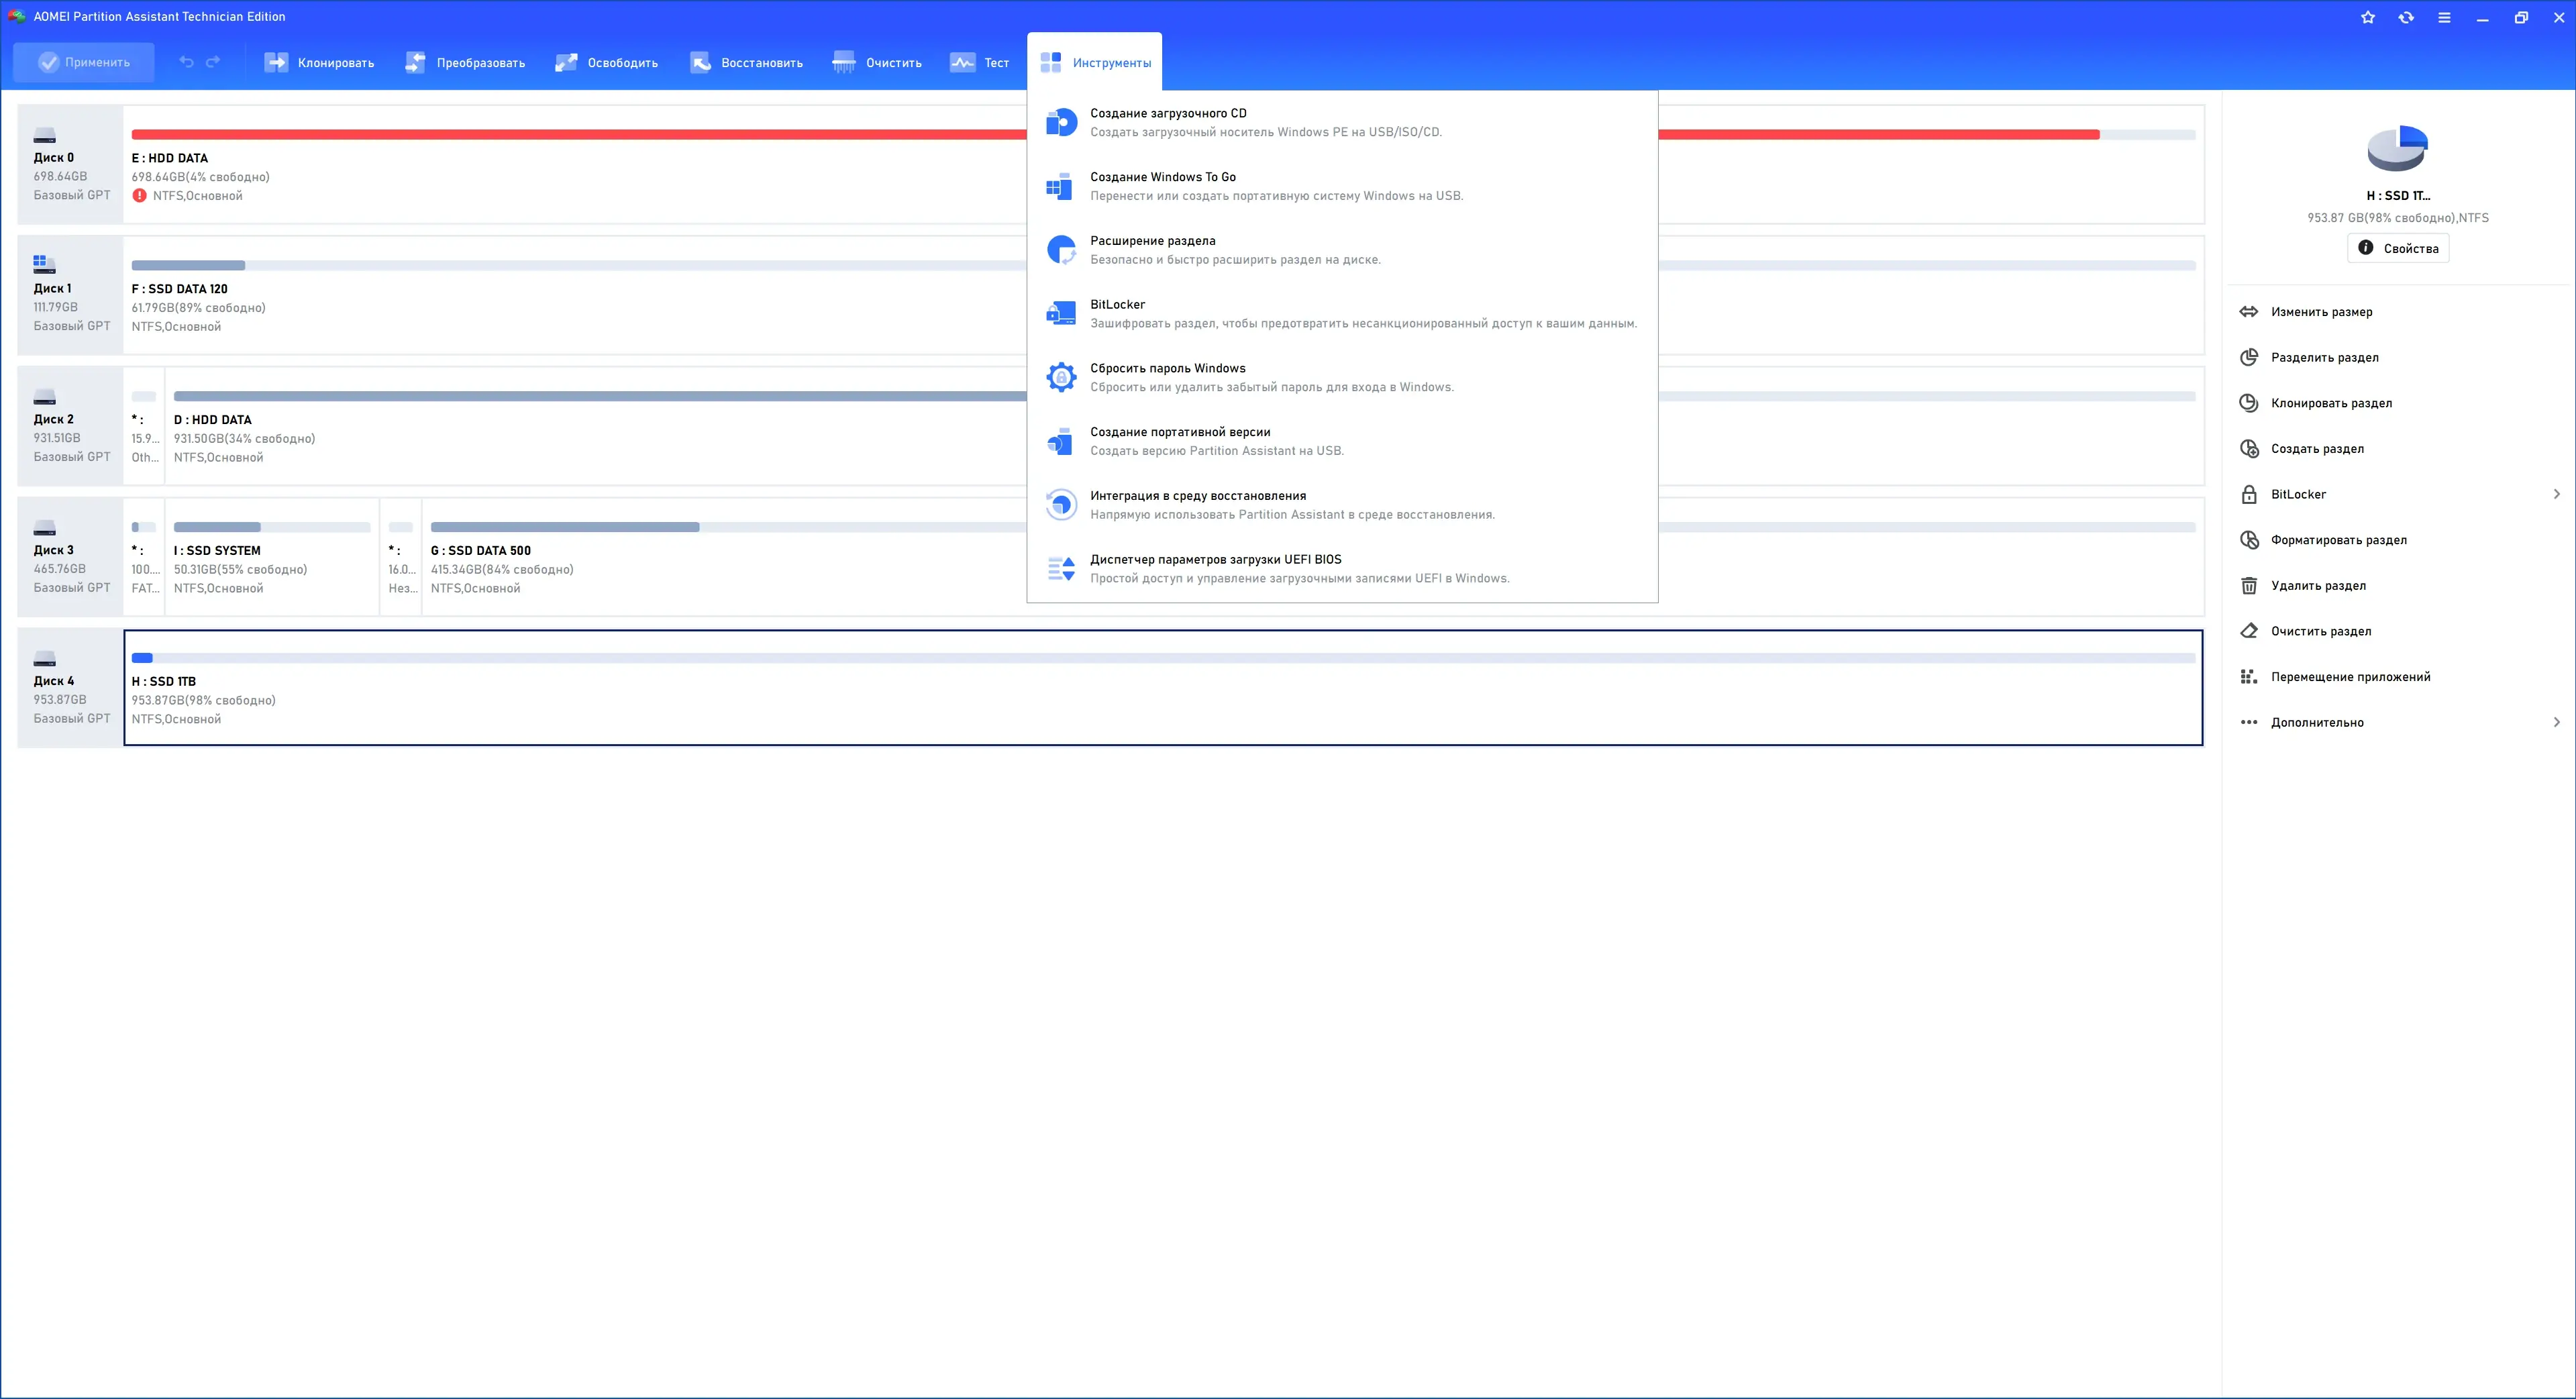This screenshot has height=1399, width=2576.
Task: Click the red usage bar of E: HDD DATA
Action: coord(580,134)
